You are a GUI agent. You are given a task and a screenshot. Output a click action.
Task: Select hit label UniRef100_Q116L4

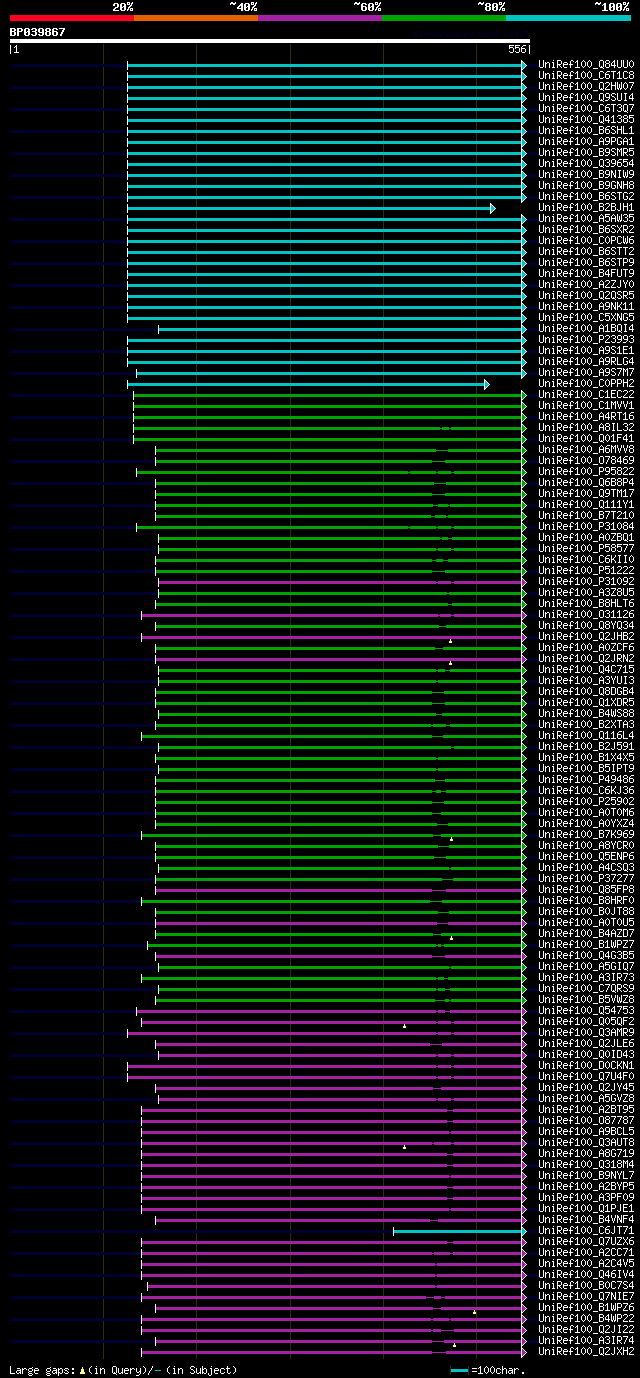tap(586, 735)
